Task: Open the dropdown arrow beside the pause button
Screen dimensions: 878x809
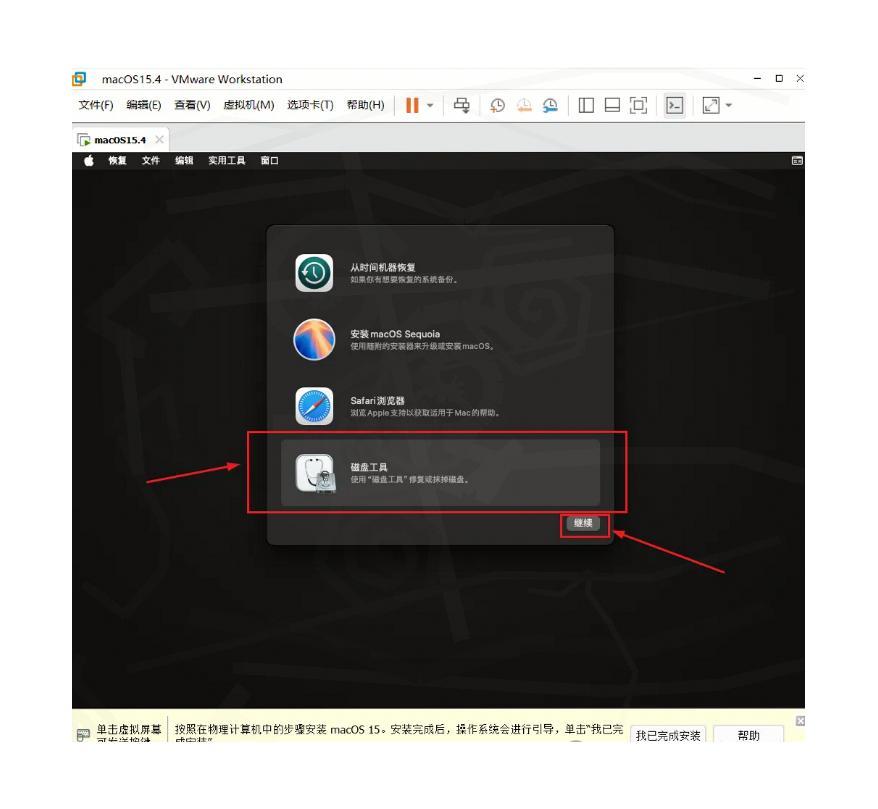Action: 430,105
